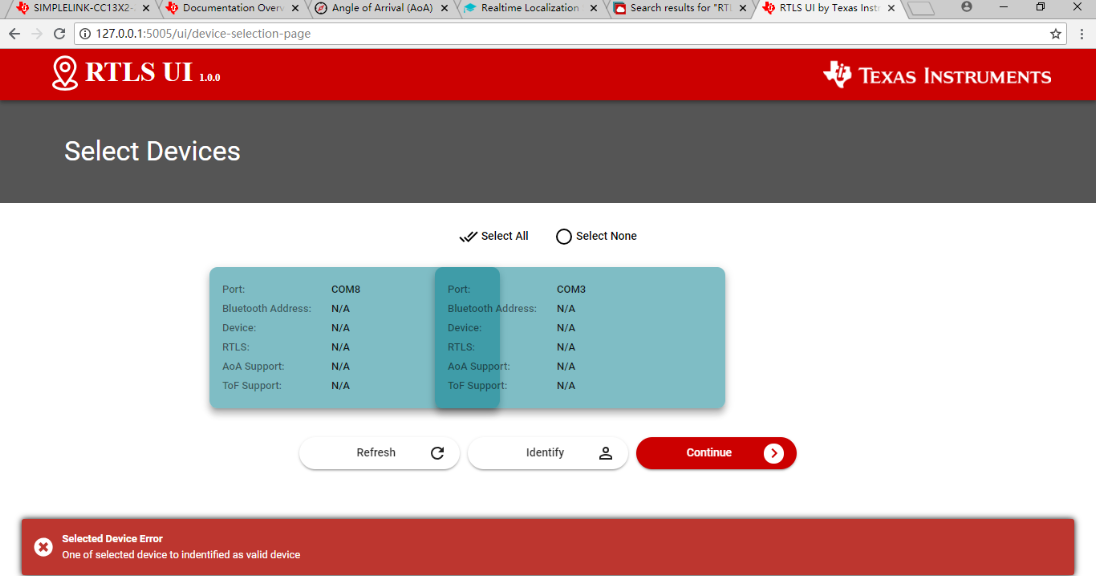Screen dimensions: 1098x576
Task: Reload the page with browser reload icon
Action: coord(60,34)
